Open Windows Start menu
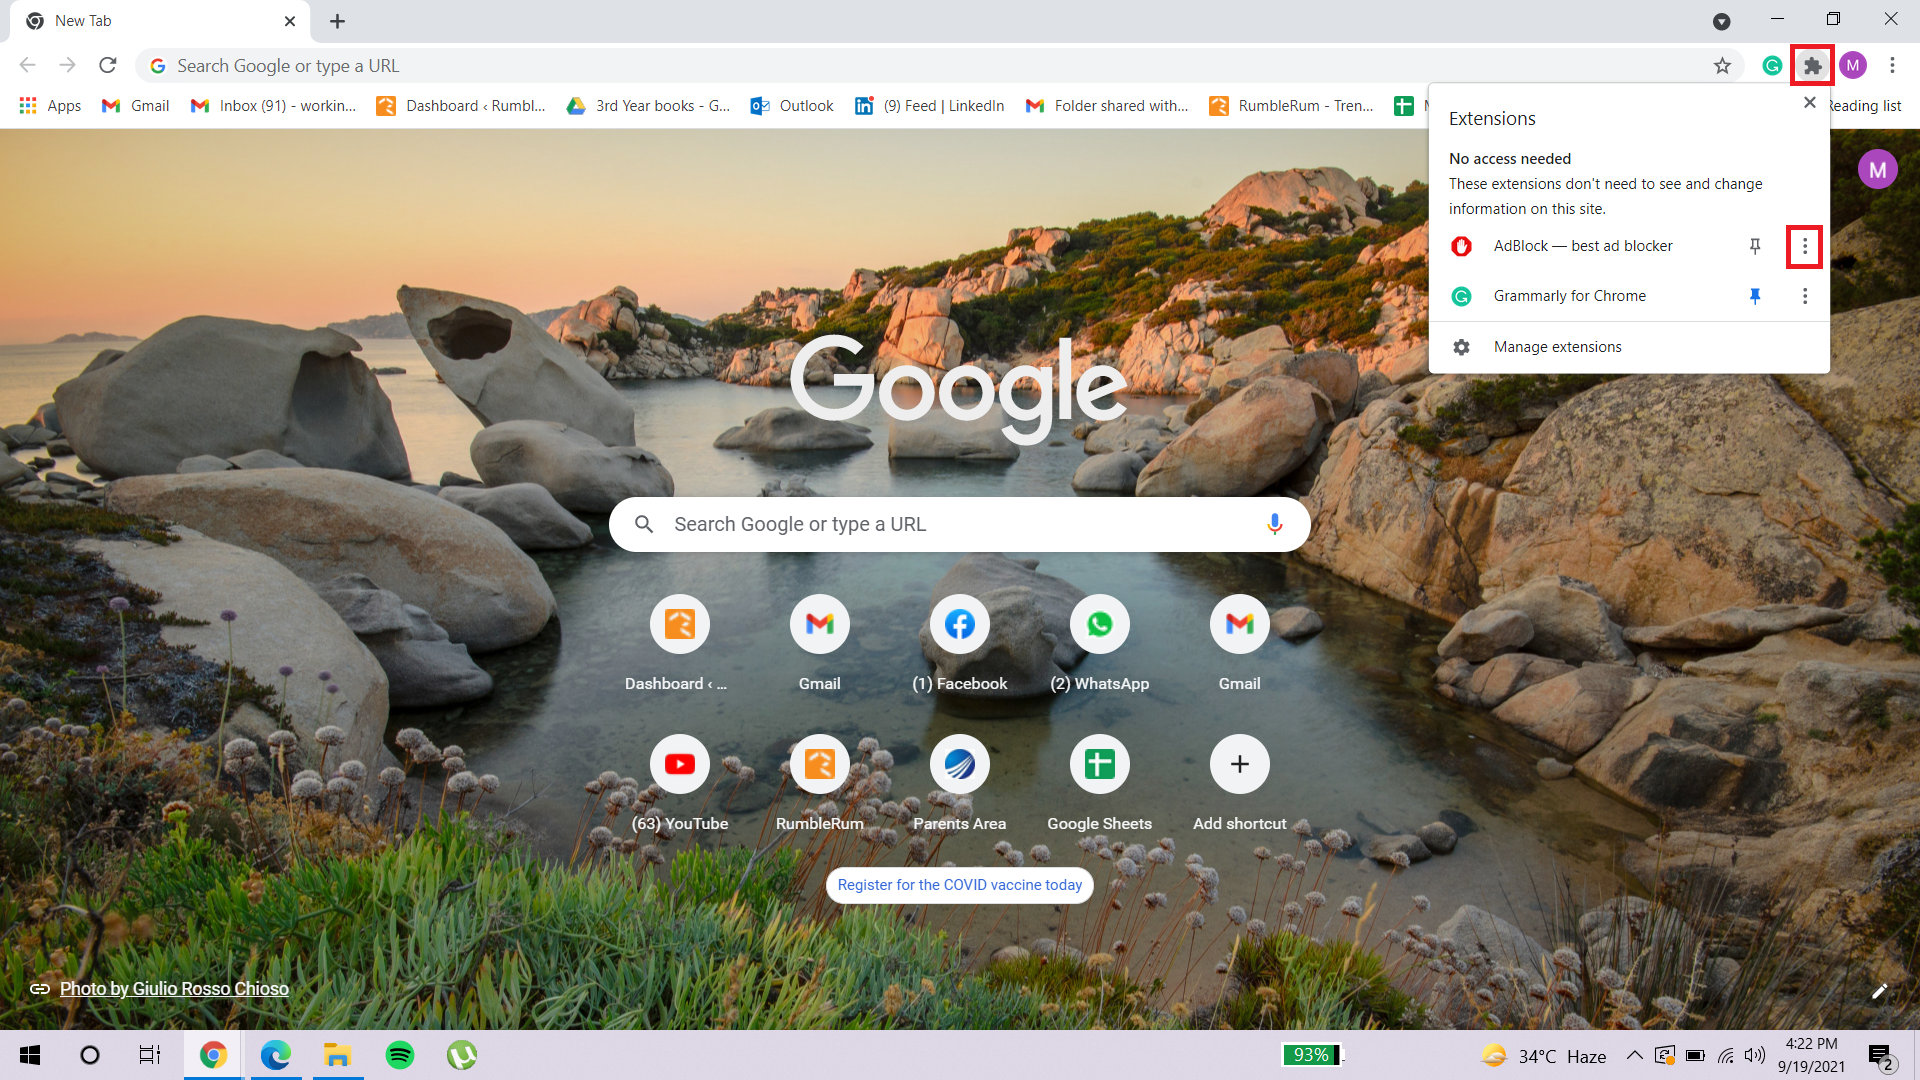 click(x=30, y=1055)
